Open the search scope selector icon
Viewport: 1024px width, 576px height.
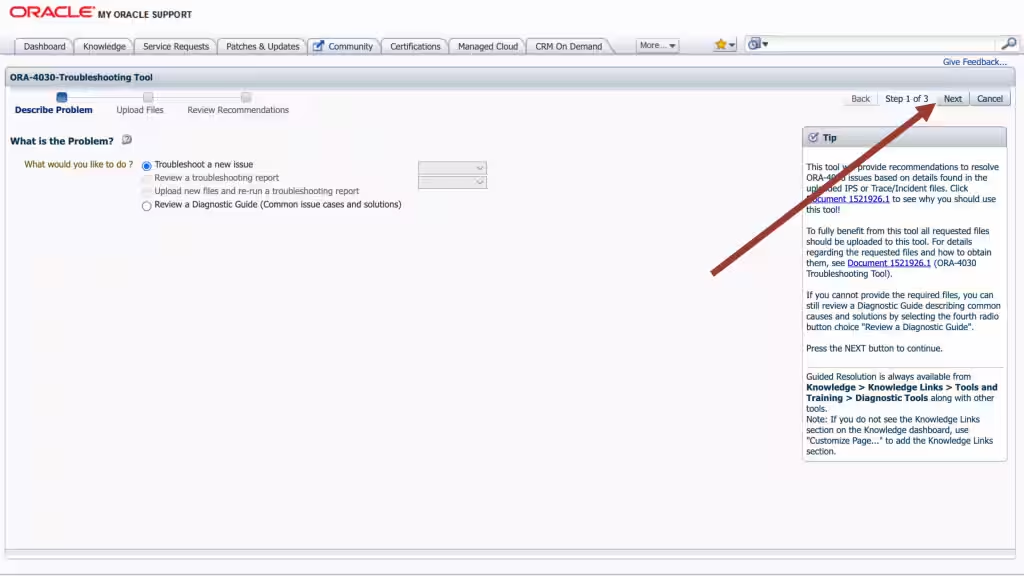pyautogui.click(x=758, y=44)
